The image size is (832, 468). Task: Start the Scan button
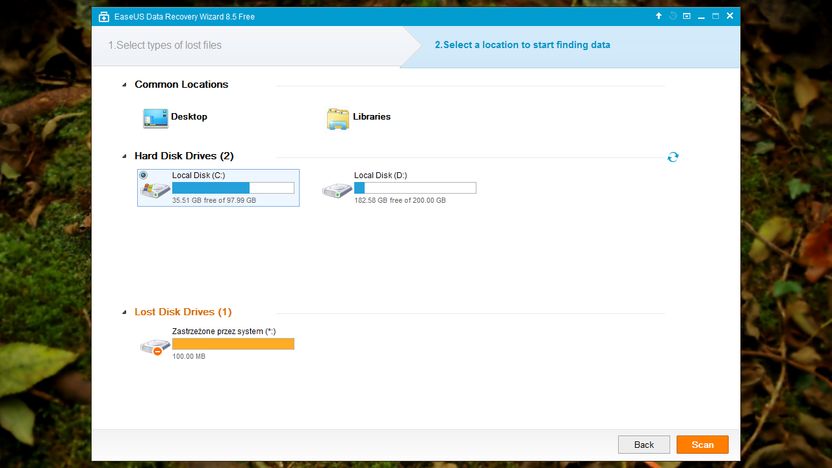coord(703,445)
